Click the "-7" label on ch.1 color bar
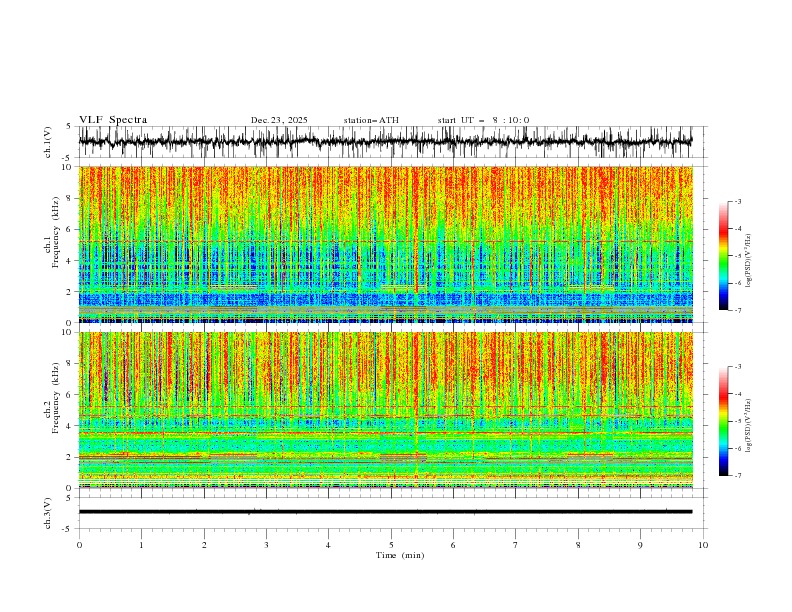792x612 pixels. tap(738, 310)
